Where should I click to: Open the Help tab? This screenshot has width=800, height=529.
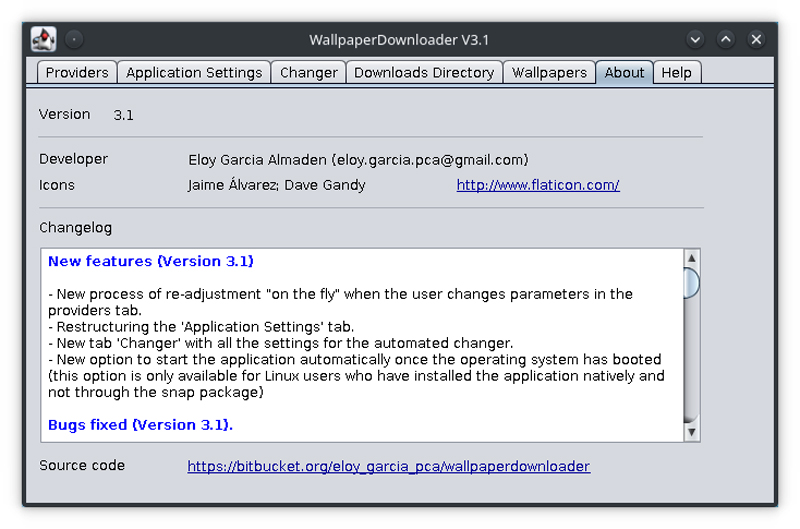click(x=677, y=72)
